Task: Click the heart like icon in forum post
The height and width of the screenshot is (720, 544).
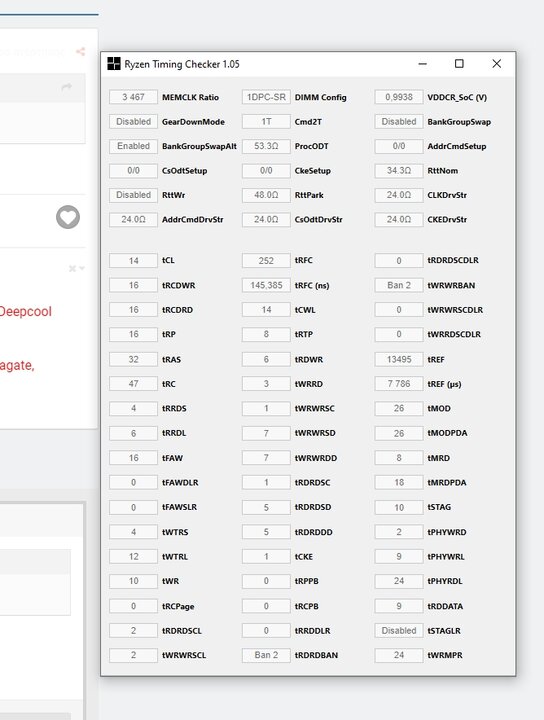Action: pos(68,217)
